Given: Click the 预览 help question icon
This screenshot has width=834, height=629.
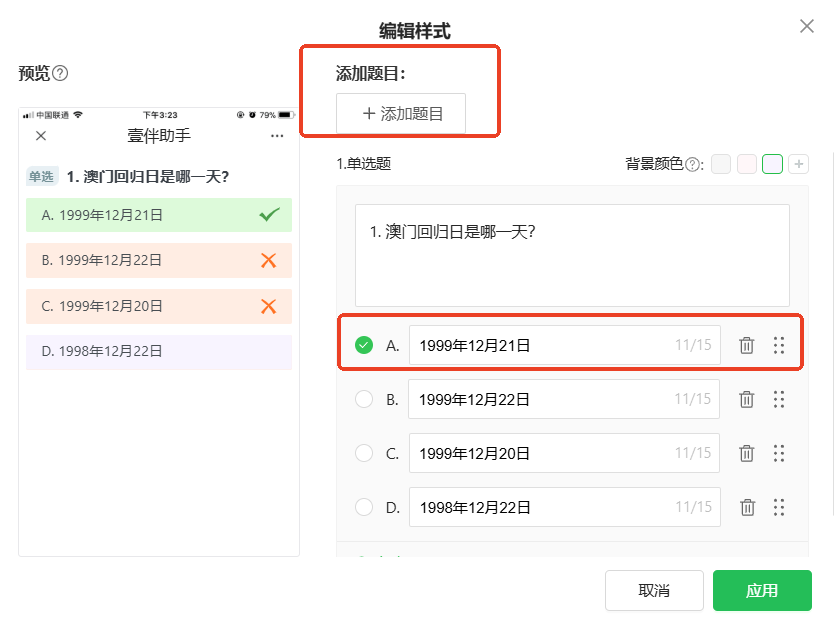Looking at the screenshot, I should click(x=61, y=73).
